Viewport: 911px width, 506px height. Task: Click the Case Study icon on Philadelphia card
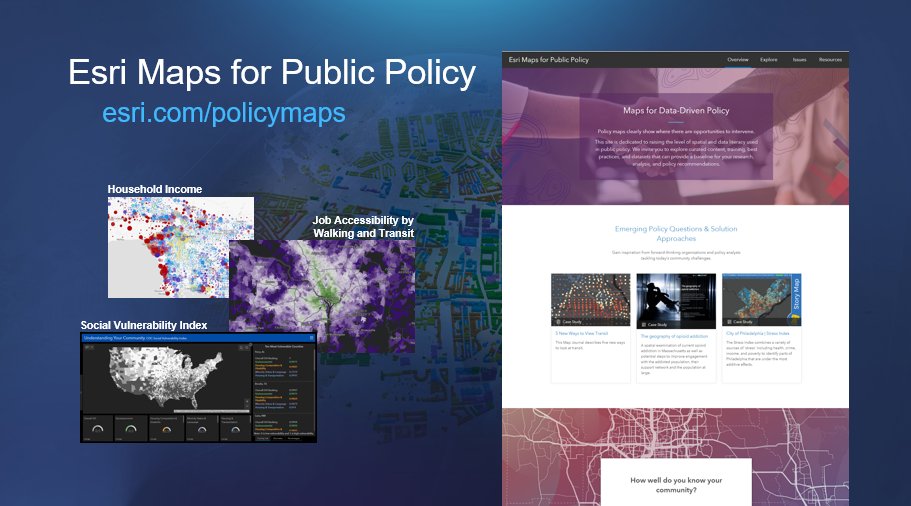729,322
